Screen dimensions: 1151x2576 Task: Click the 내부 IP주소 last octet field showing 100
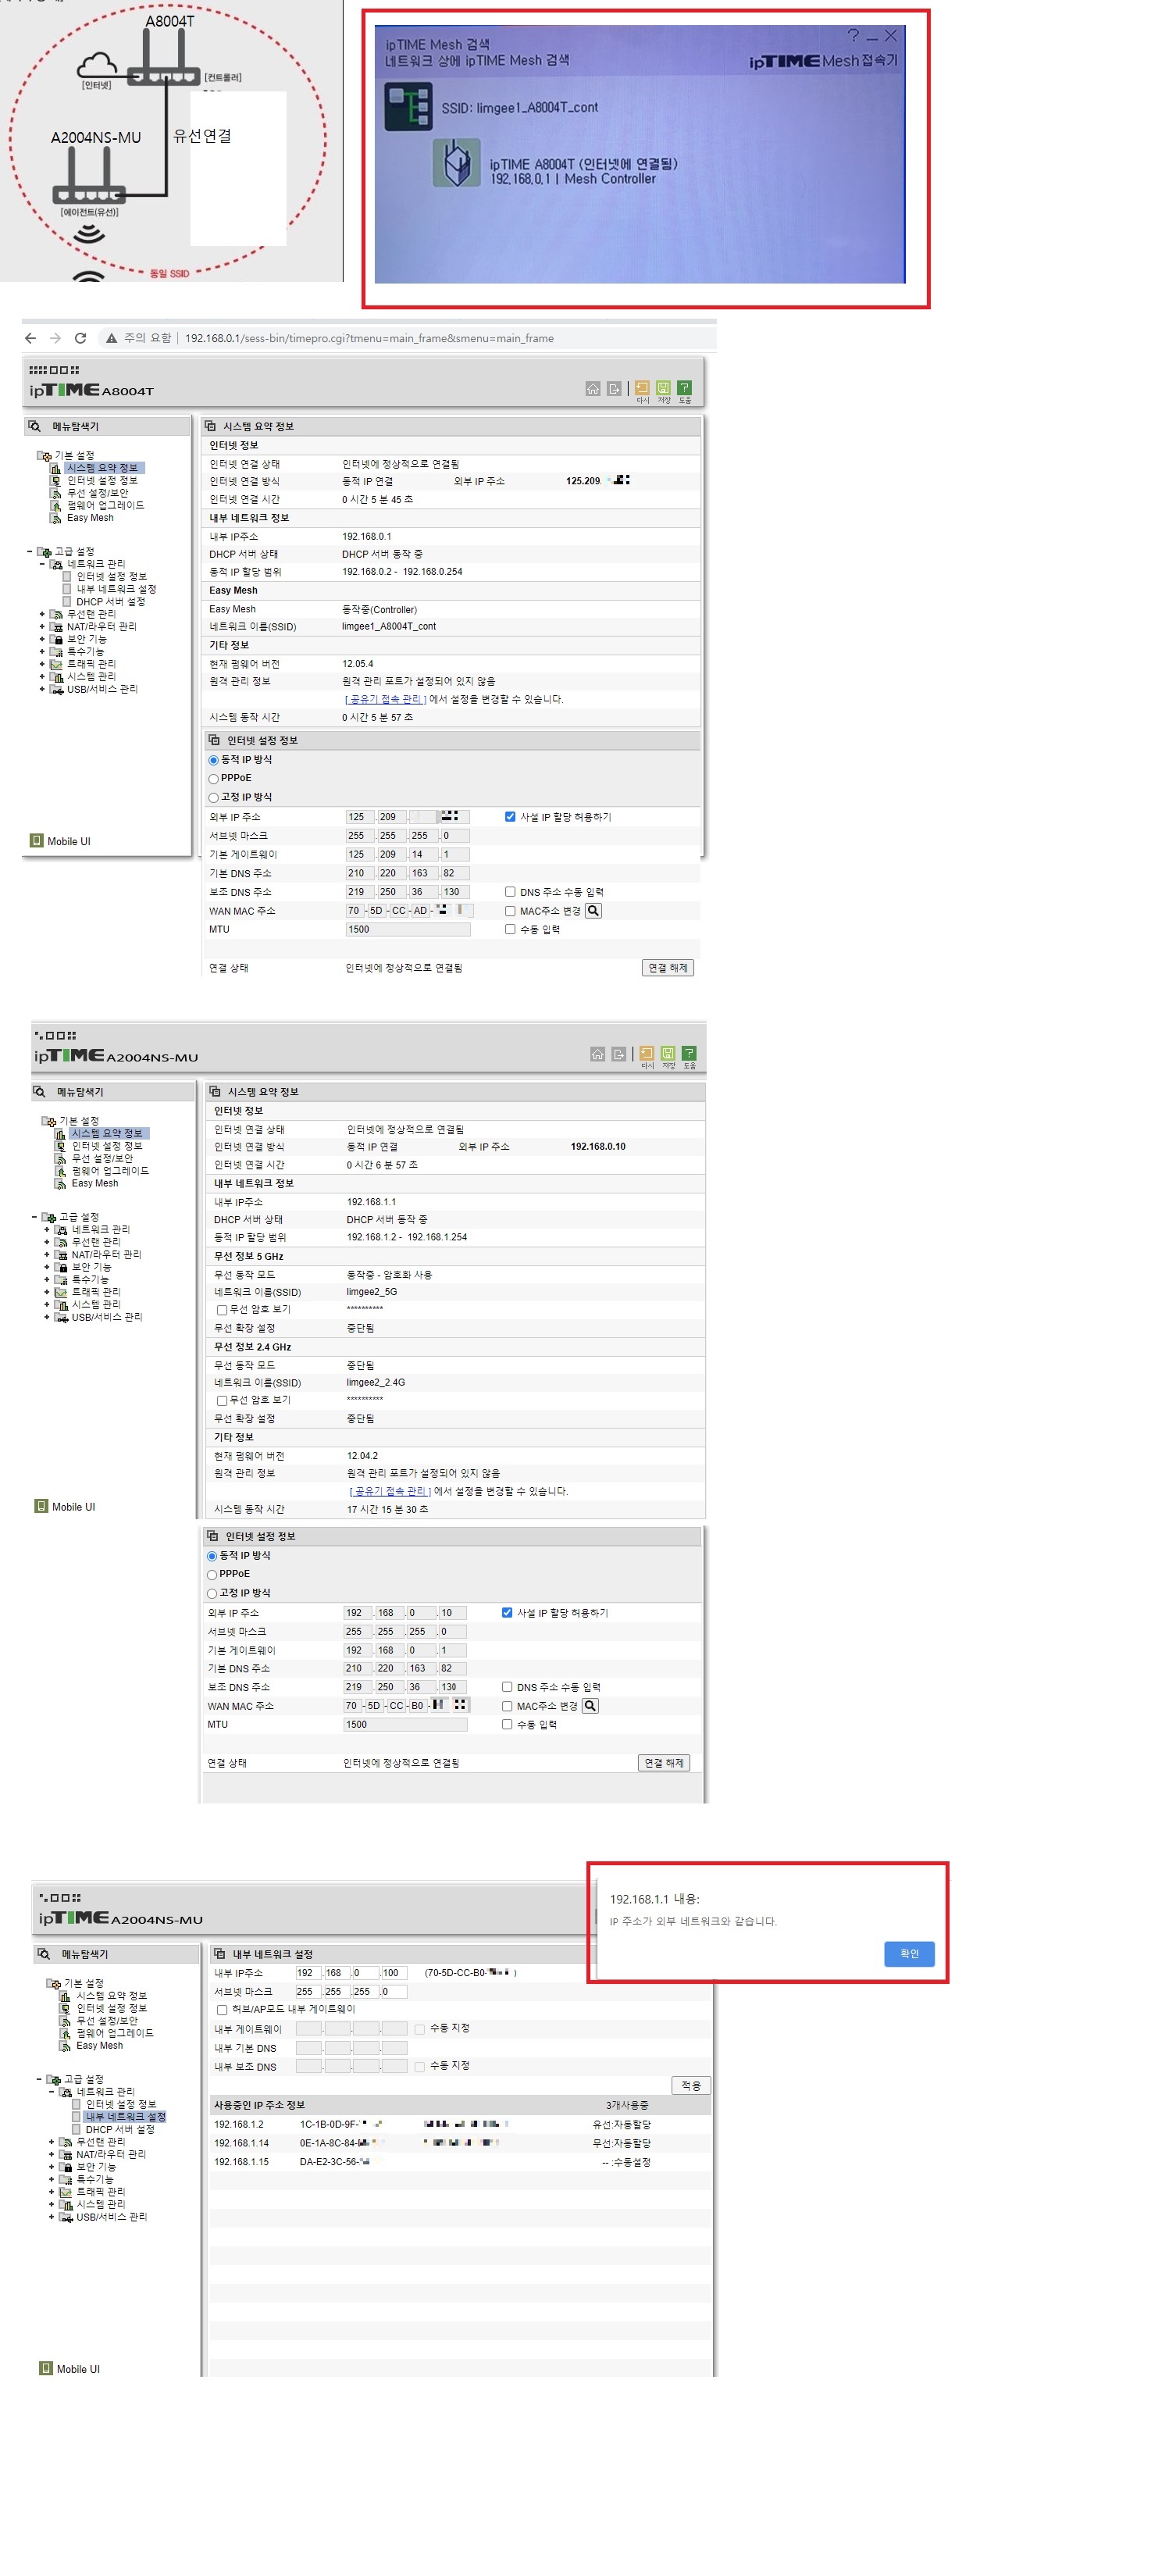pyautogui.click(x=394, y=1973)
